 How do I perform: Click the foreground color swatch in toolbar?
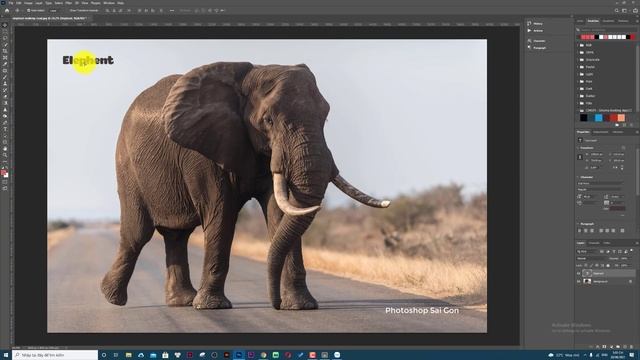[4, 173]
